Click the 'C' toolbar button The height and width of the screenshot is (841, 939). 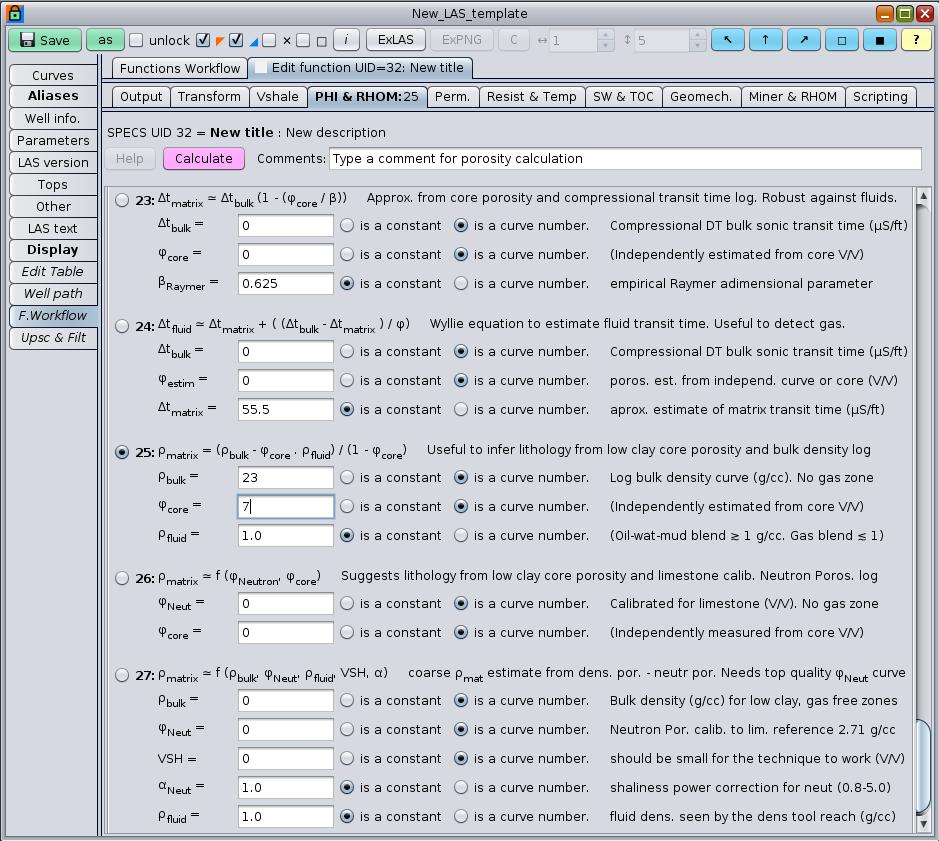(514, 40)
